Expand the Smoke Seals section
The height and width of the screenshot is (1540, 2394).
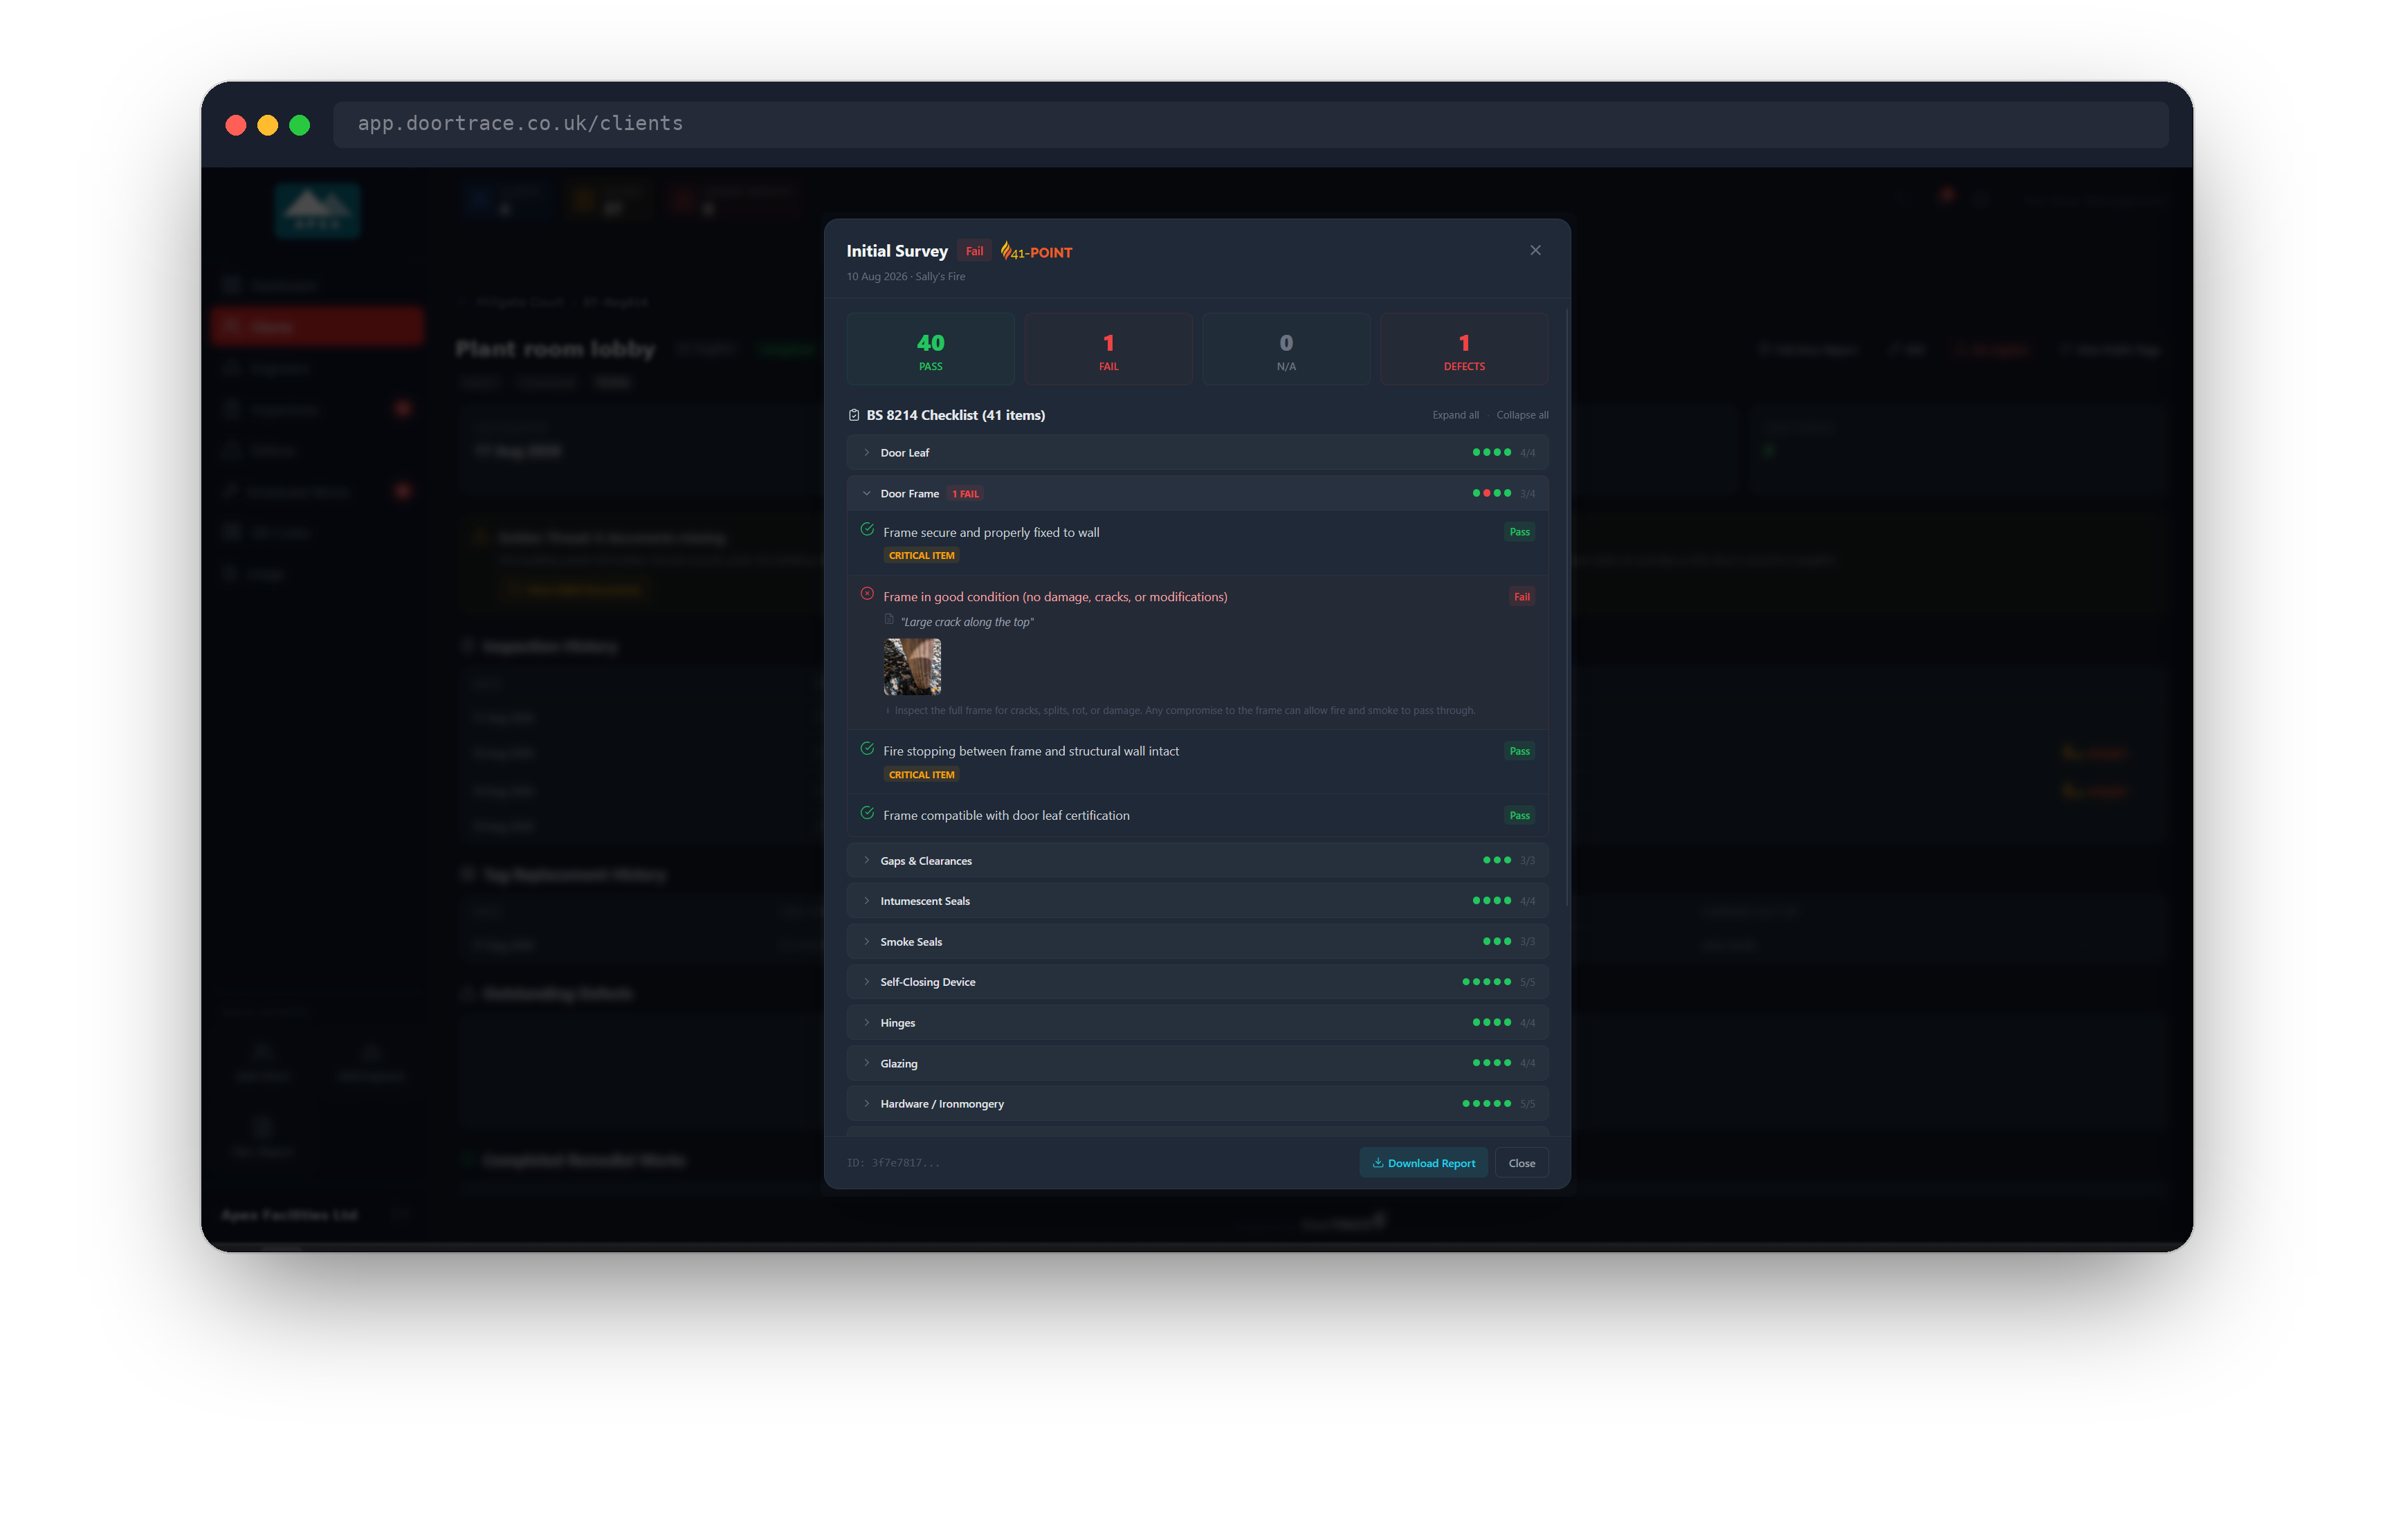[x=1197, y=942]
